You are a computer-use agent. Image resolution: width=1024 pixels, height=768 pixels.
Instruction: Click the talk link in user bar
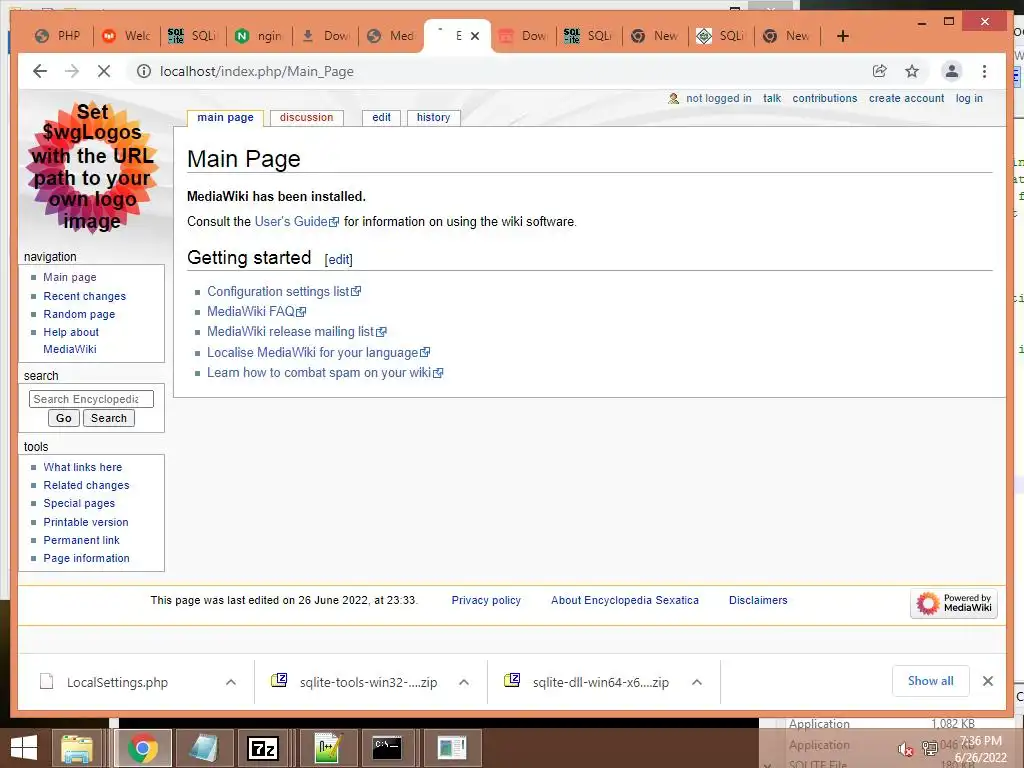point(772,99)
